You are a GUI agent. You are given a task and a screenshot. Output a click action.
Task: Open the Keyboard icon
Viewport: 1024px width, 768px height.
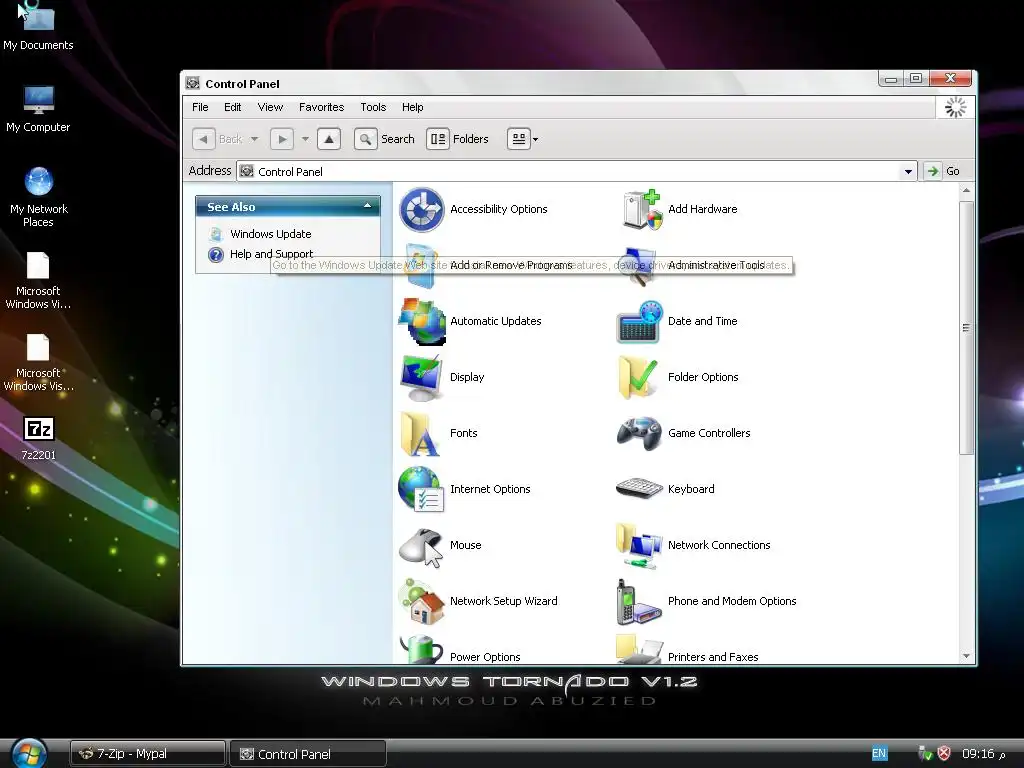click(639, 488)
